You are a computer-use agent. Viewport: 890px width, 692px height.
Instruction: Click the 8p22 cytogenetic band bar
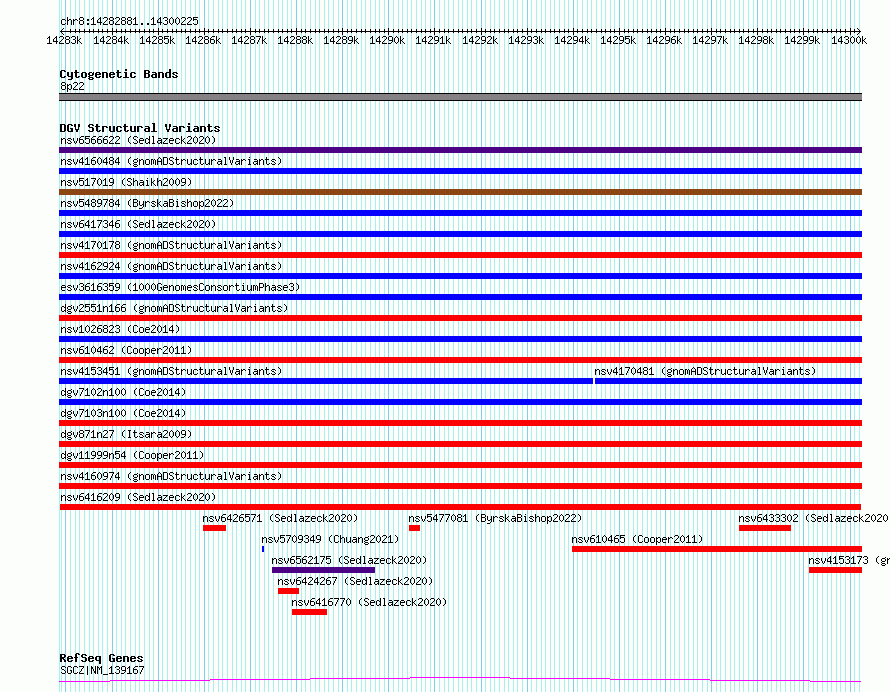point(460,97)
